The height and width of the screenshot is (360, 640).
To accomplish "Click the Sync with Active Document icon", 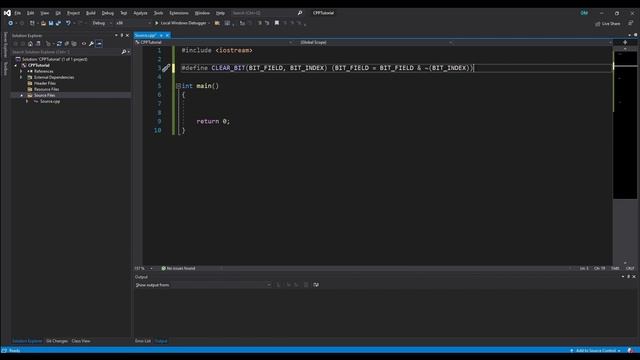I will [59, 44].
